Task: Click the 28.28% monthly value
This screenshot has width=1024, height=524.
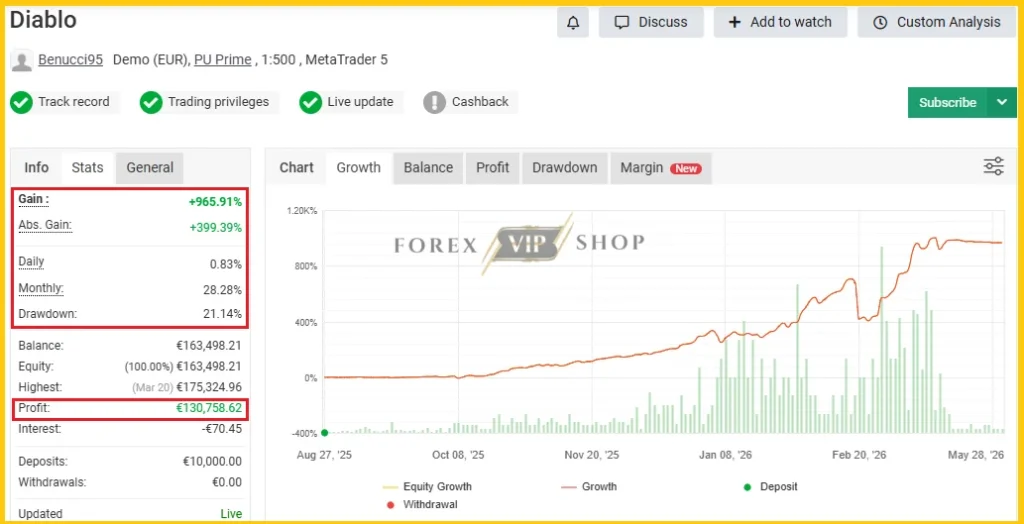Action: 222,290
